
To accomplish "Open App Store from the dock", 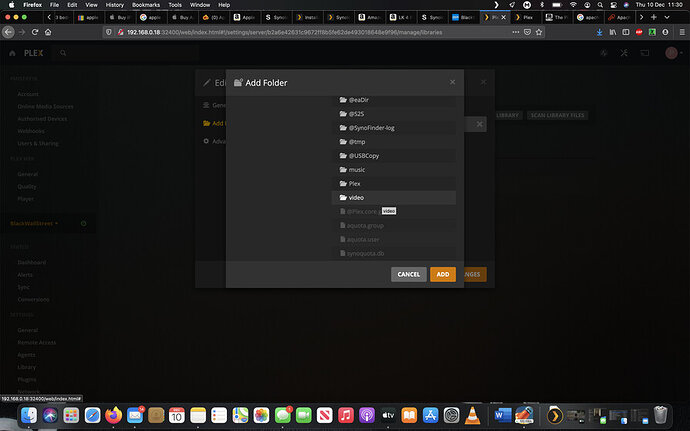I will 430,415.
